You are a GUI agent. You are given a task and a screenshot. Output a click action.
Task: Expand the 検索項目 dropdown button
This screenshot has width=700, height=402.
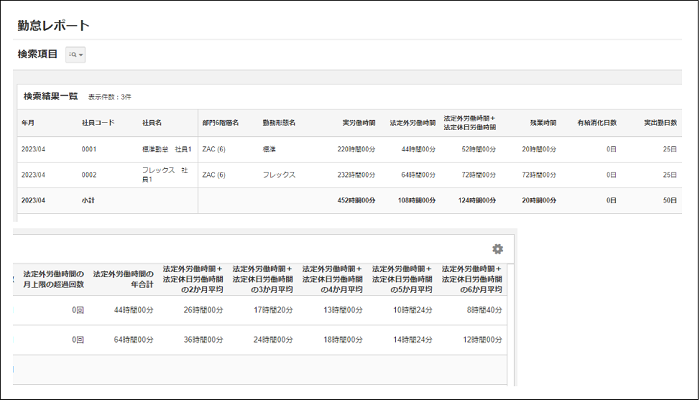[x=76, y=55]
